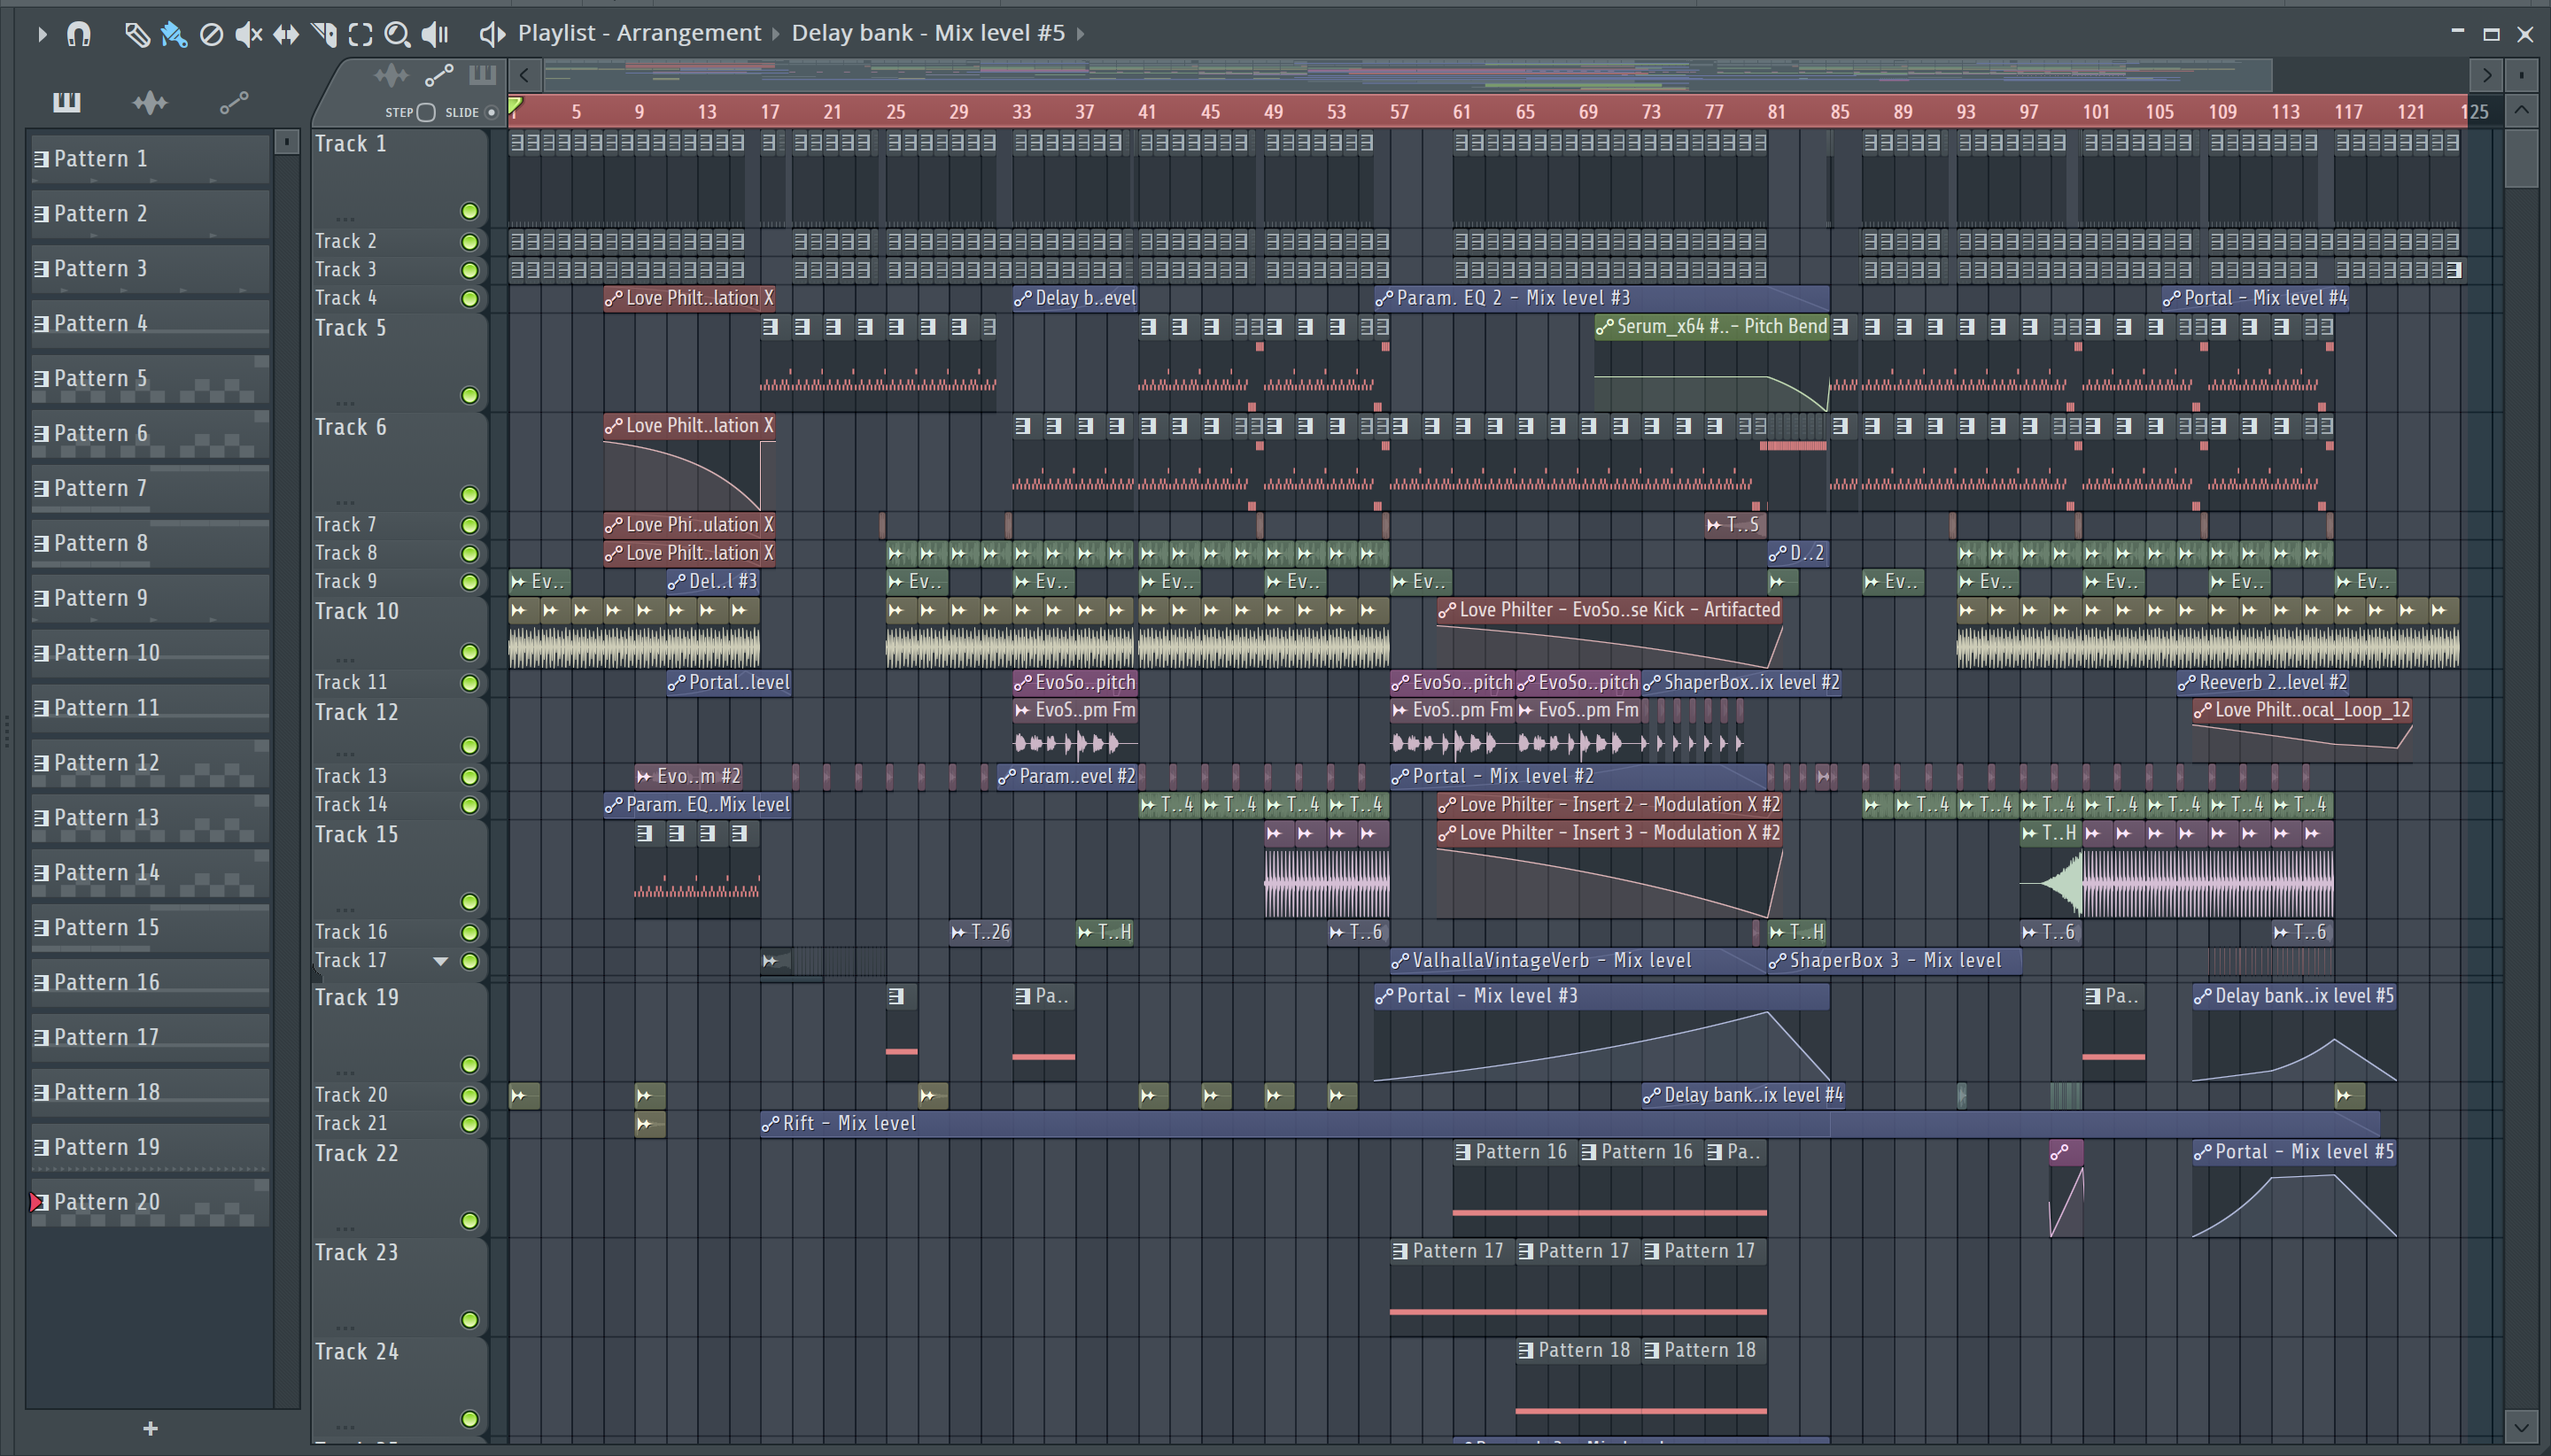Click the timeline left scroll arrow
The height and width of the screenshot is (1456, 2551).
524,75
